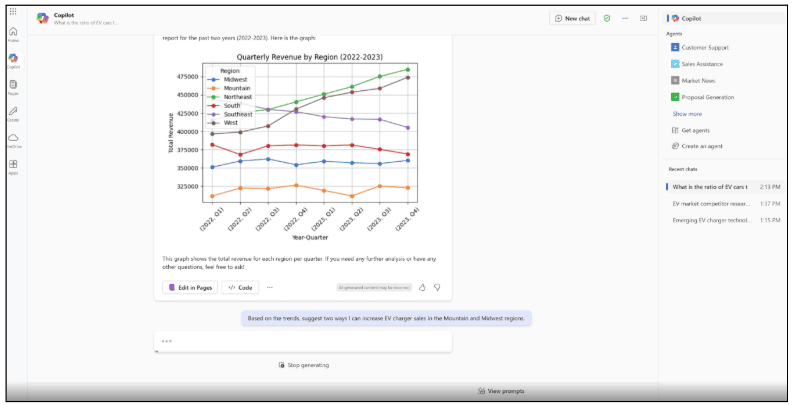Open View prompts
The height and width of the screenshot is (405, 794).
(x=501, y=391)
